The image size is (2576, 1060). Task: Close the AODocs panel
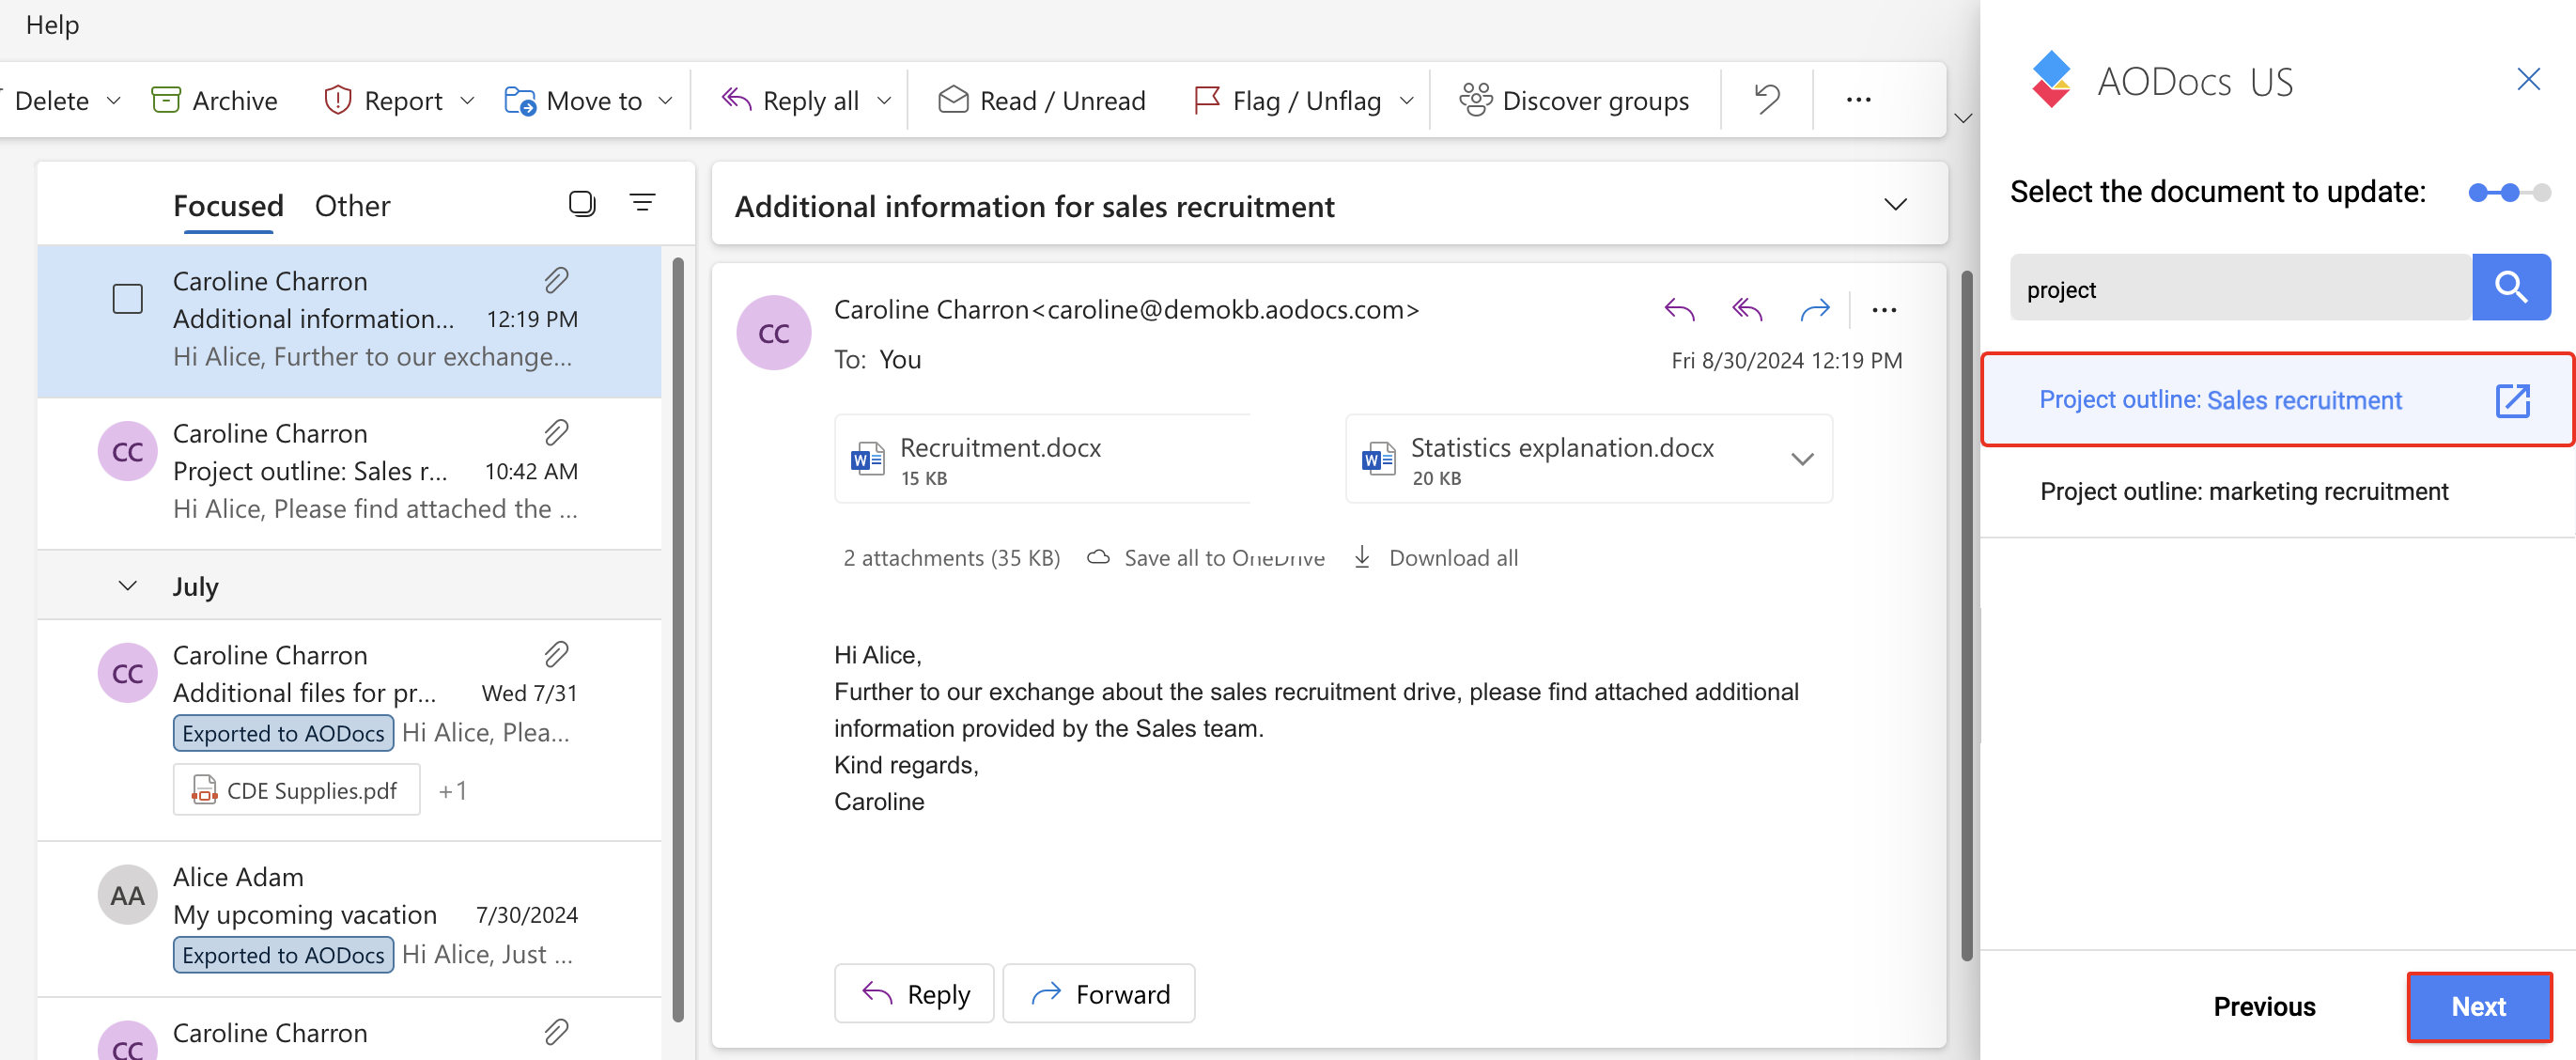(2528, 79)
